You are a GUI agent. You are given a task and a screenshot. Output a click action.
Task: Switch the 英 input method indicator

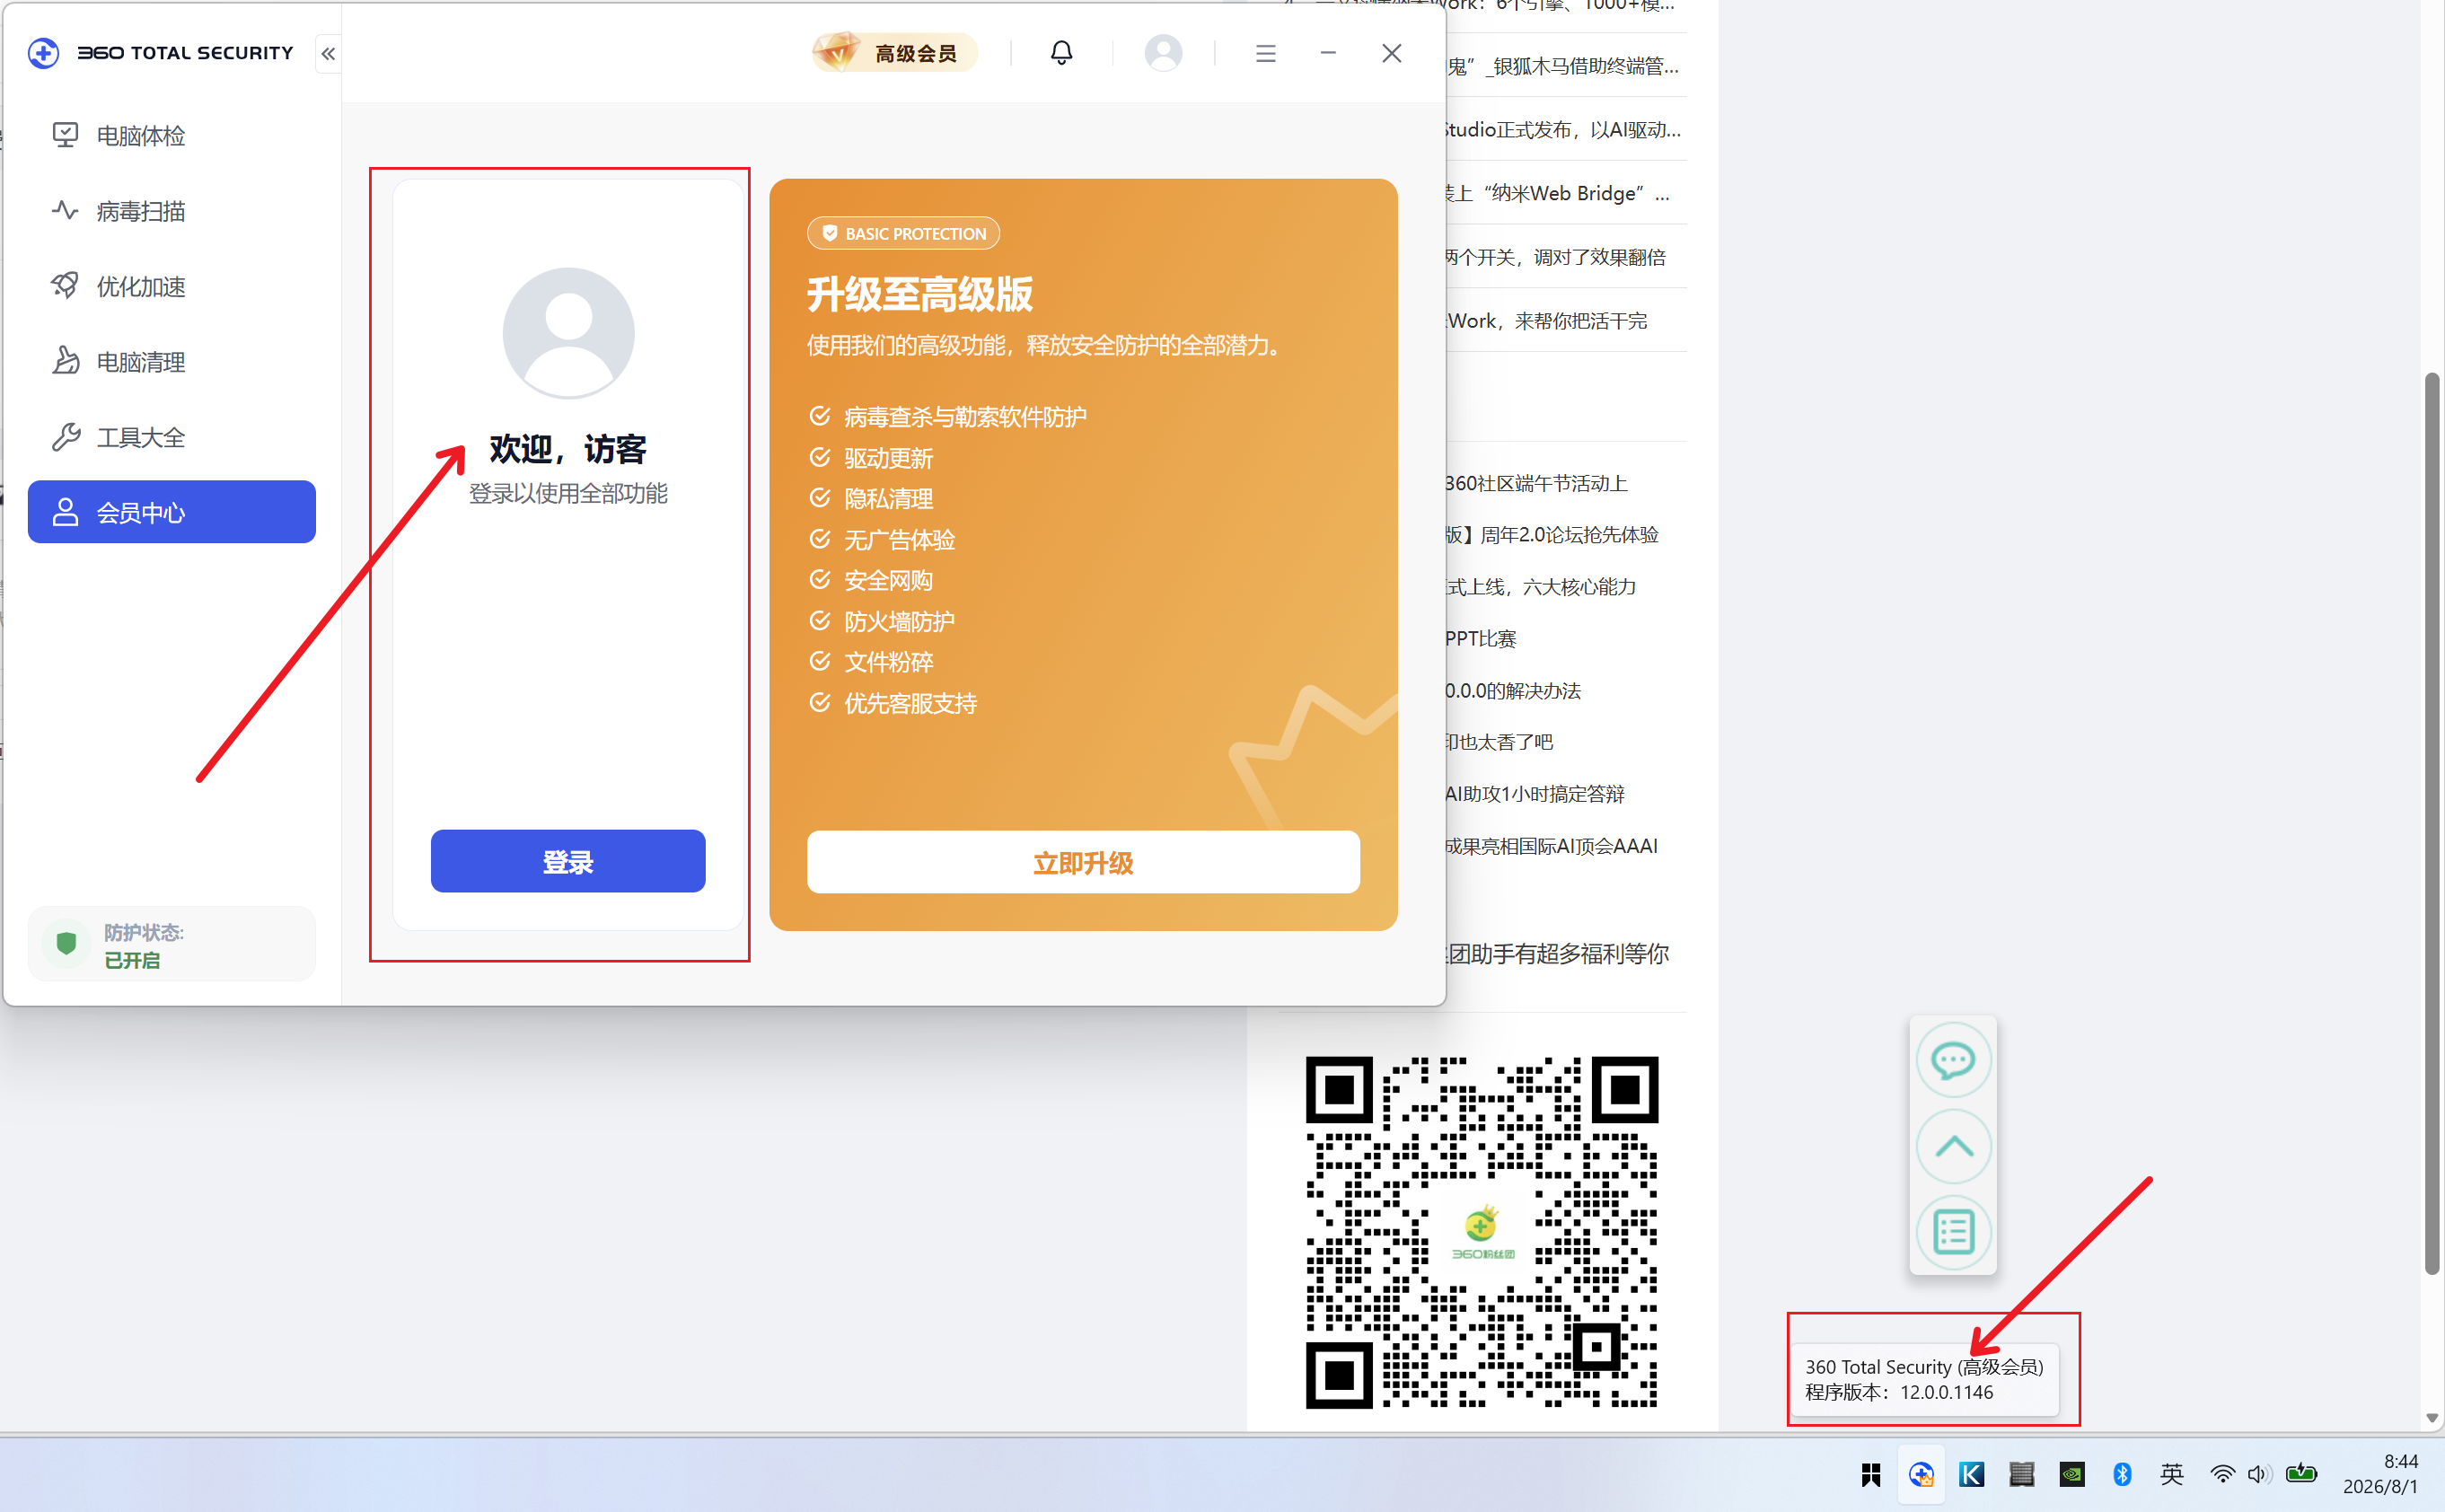pyautogui.click(x=2172, y=1475)
